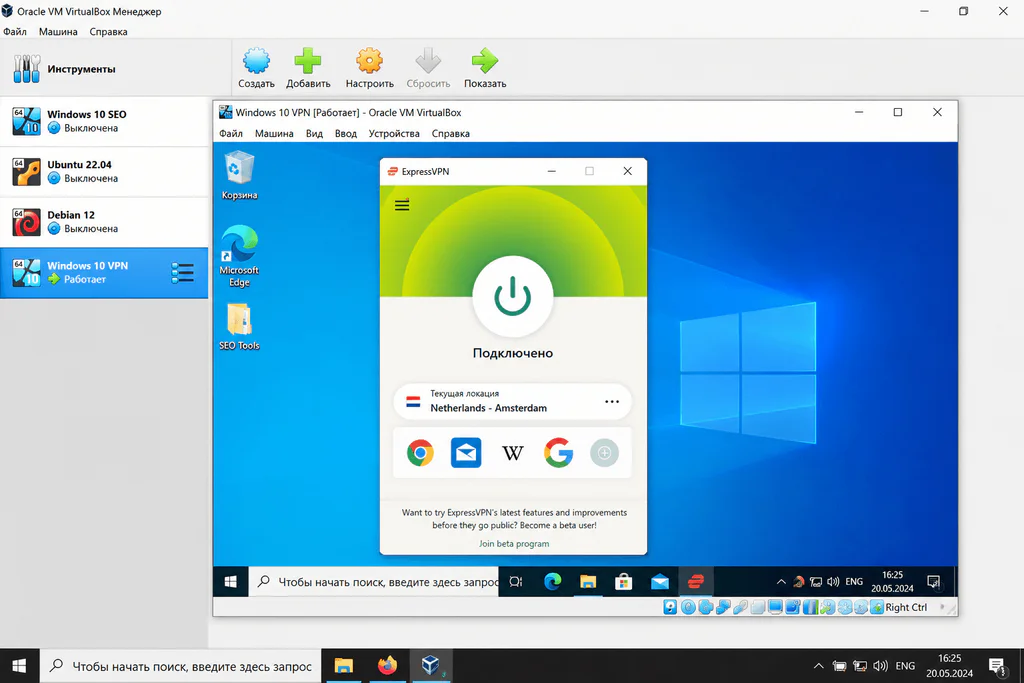The width and height of the screenshot is (1024, 683).
Task: Open the Вид menu in the VM window
Action: (314, 133)
